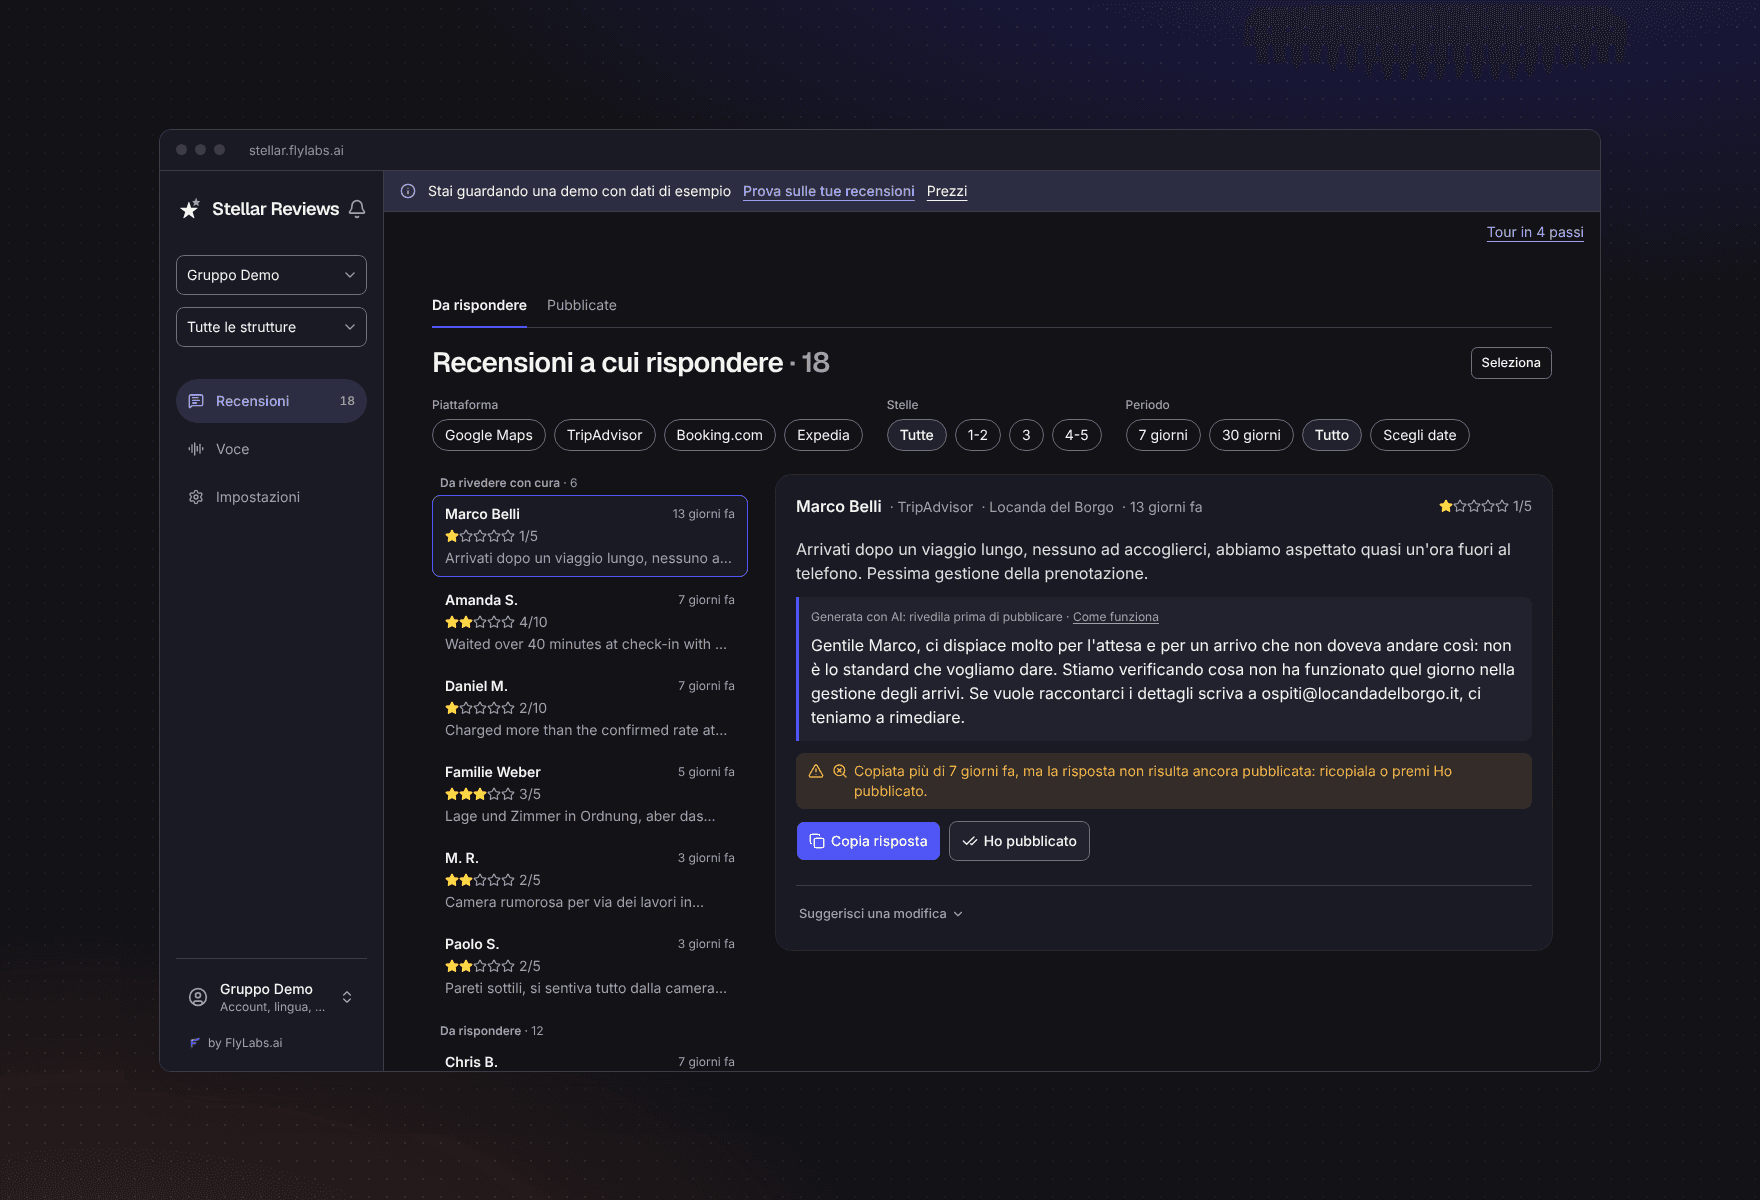Open the Tour in 4 passi link
This screenshot has width=1760, height=1200.
tap(1535, 232)
